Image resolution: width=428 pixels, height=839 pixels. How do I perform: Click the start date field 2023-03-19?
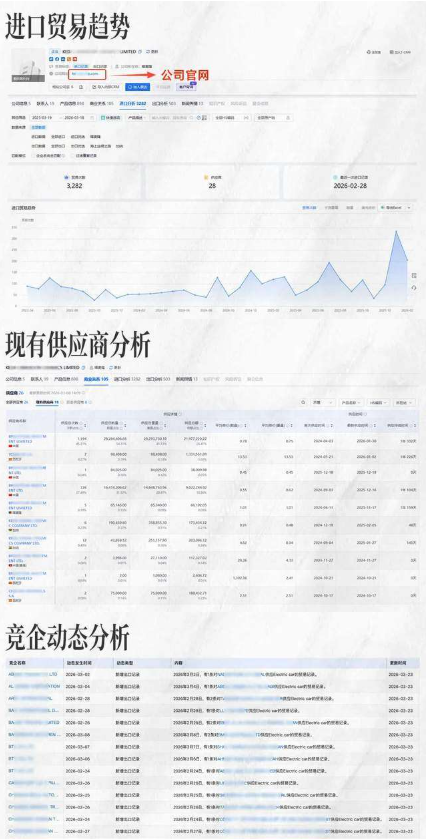click(43, 117)
